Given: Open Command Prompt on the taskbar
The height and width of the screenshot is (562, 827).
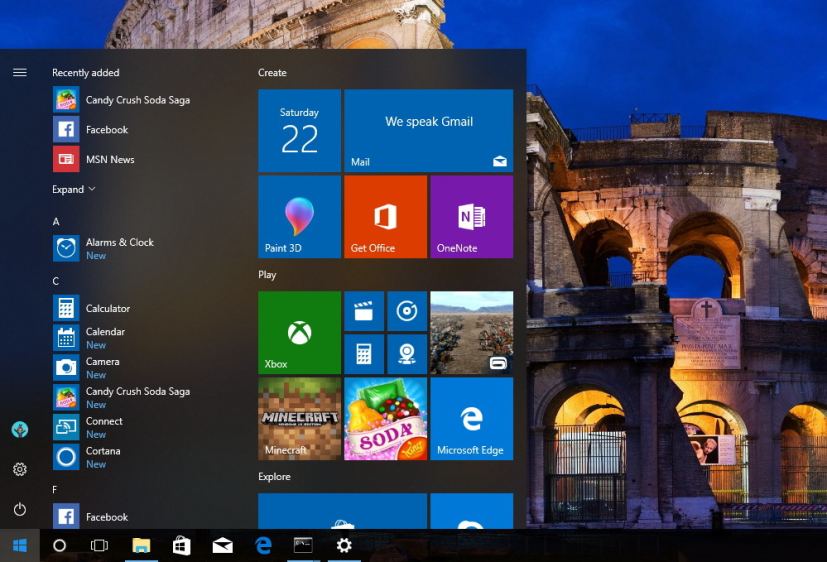Looking at the screenshot, I should point(303,545).
